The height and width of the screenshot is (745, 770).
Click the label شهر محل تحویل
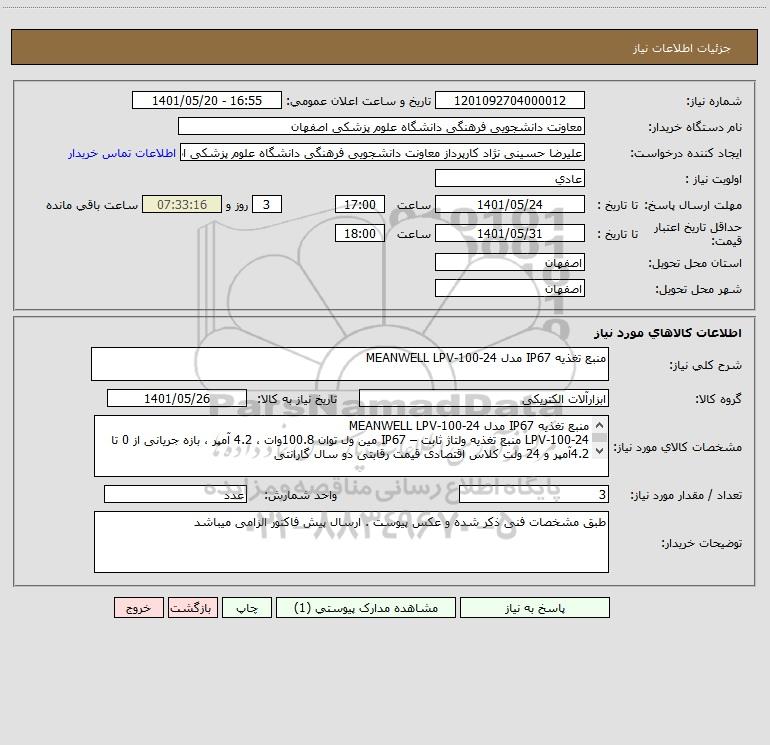tap(698, 289)
